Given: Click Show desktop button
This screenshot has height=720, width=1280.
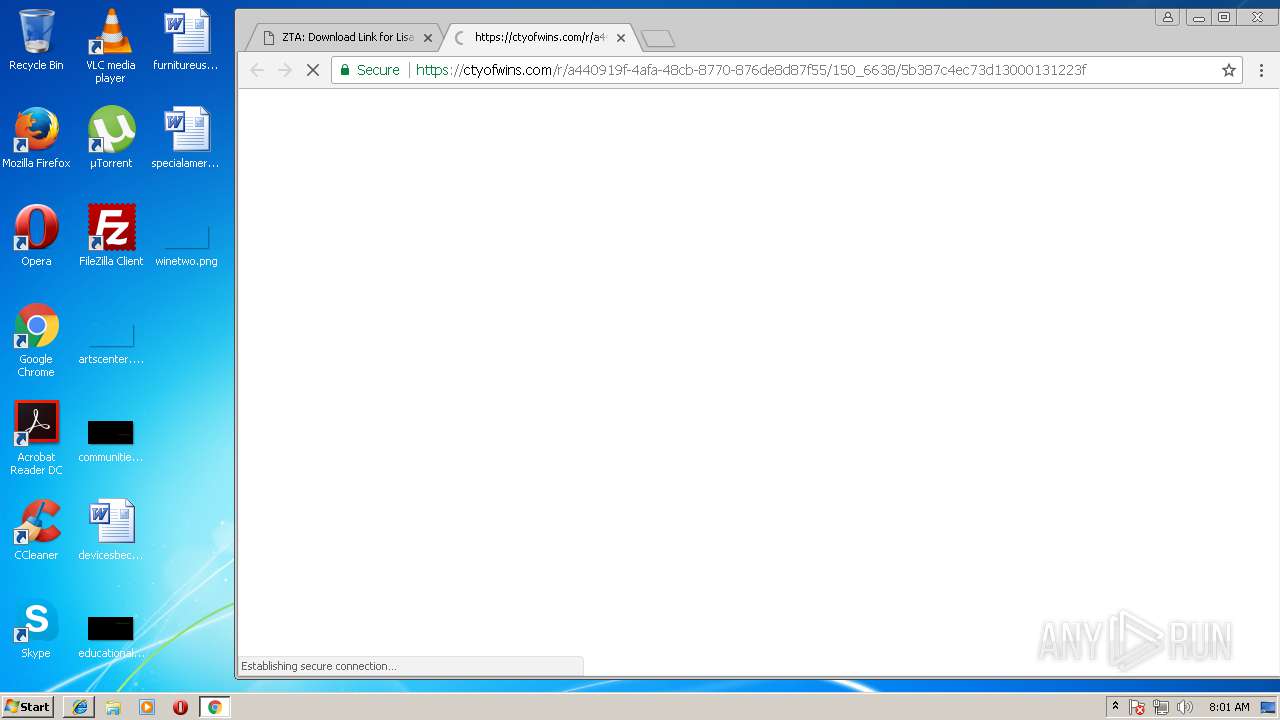Looking at the screenshot, I should pyautogui.click(x=1269, y=707).
